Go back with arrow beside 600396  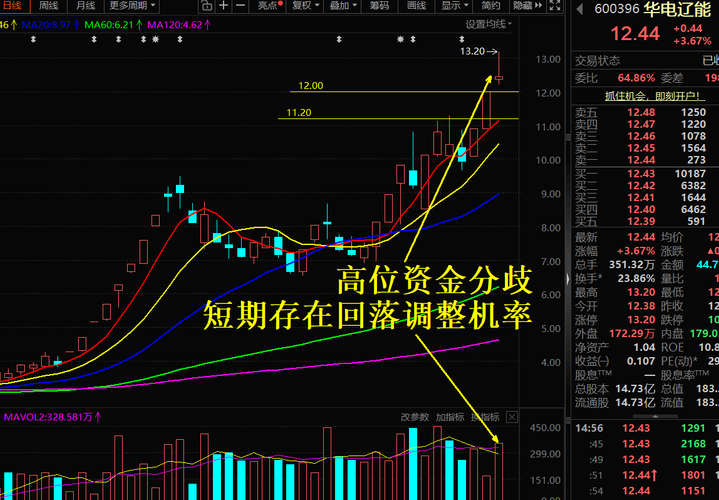(x=580, y=9)
